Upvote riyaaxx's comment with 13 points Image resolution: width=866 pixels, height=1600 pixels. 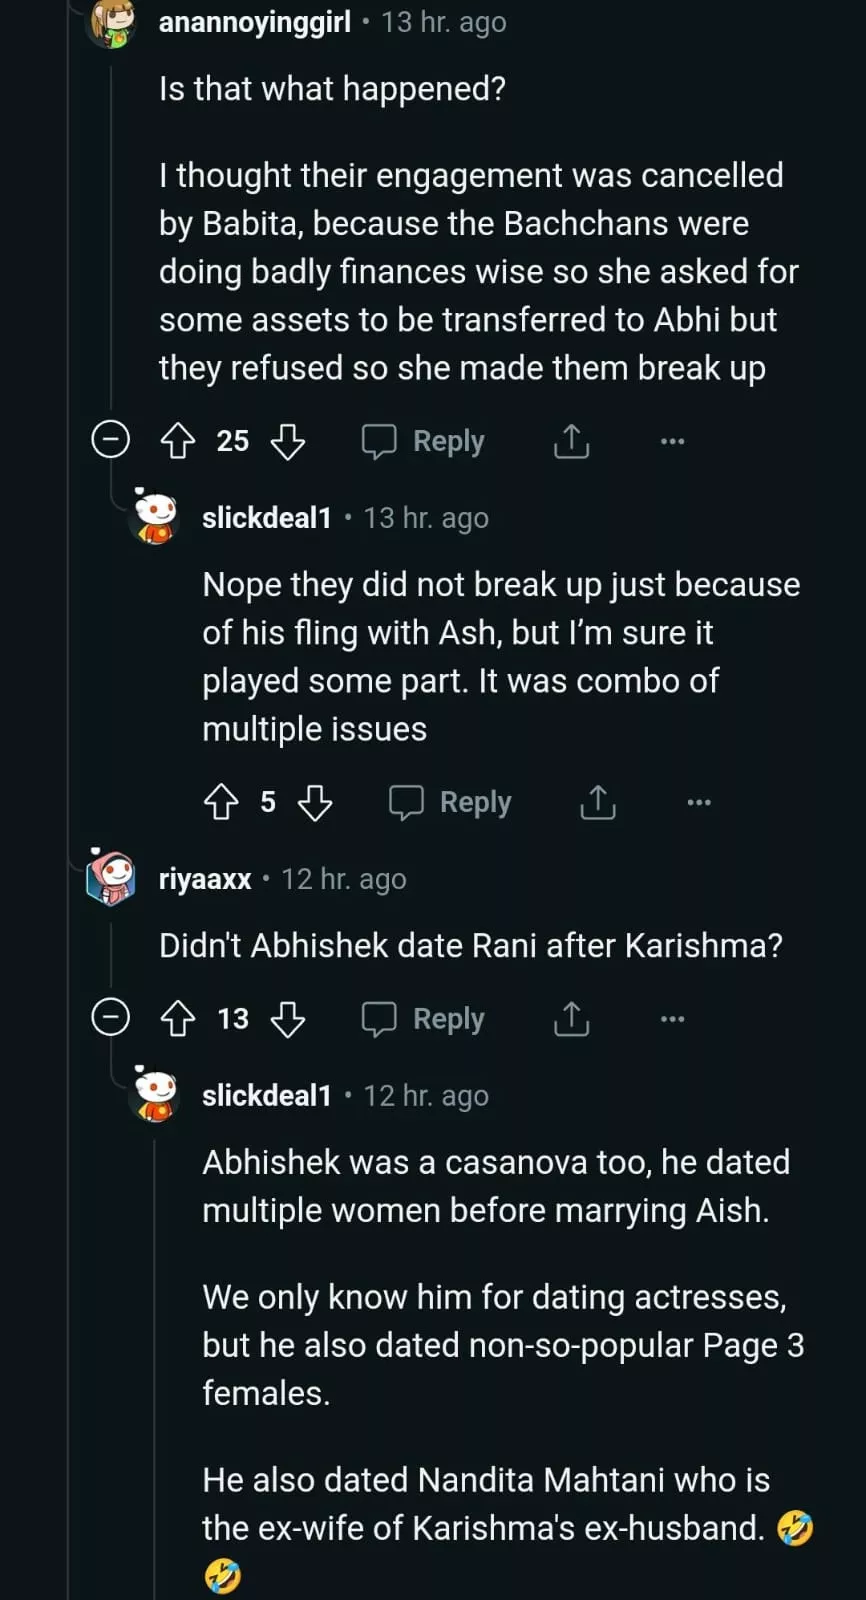pos(178,1019)
